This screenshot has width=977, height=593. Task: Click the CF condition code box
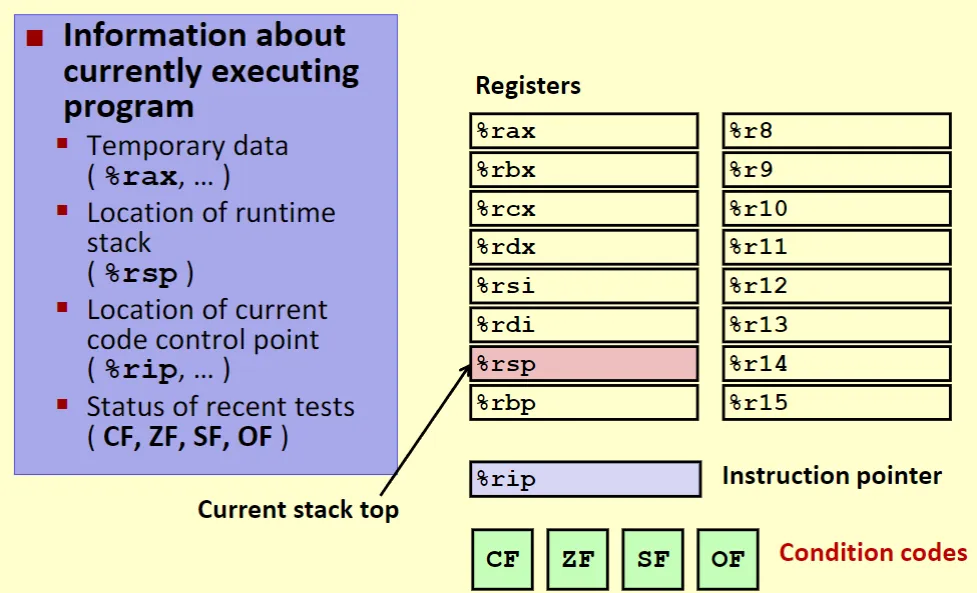point(503,559)
